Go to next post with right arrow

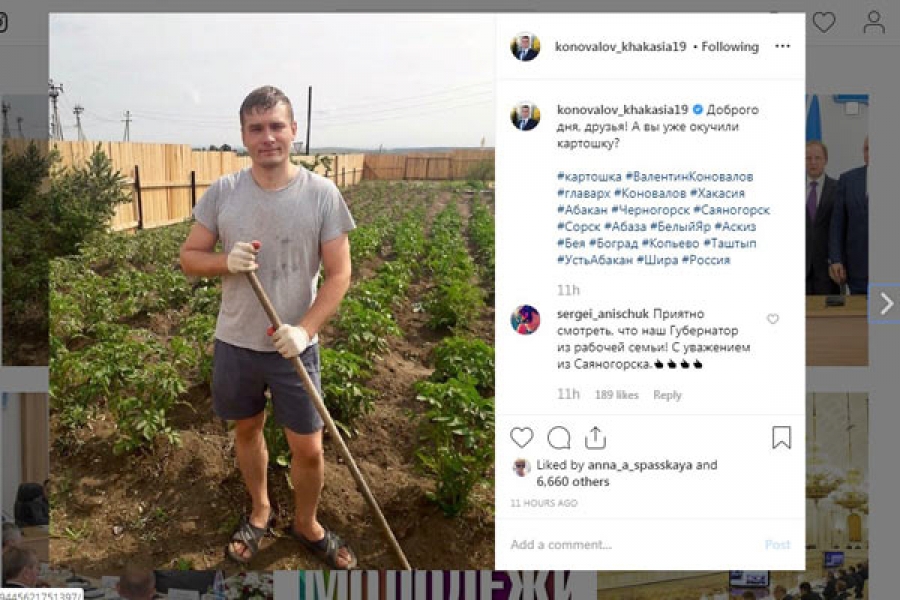886,303
